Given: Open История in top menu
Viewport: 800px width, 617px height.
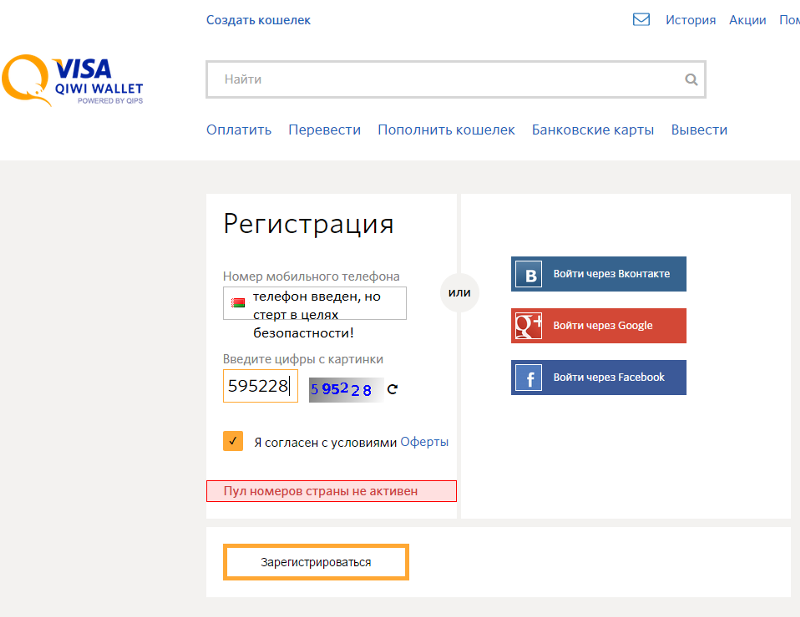Looking at the screenshot, I should pyautogui.click(x=690, y=20).
